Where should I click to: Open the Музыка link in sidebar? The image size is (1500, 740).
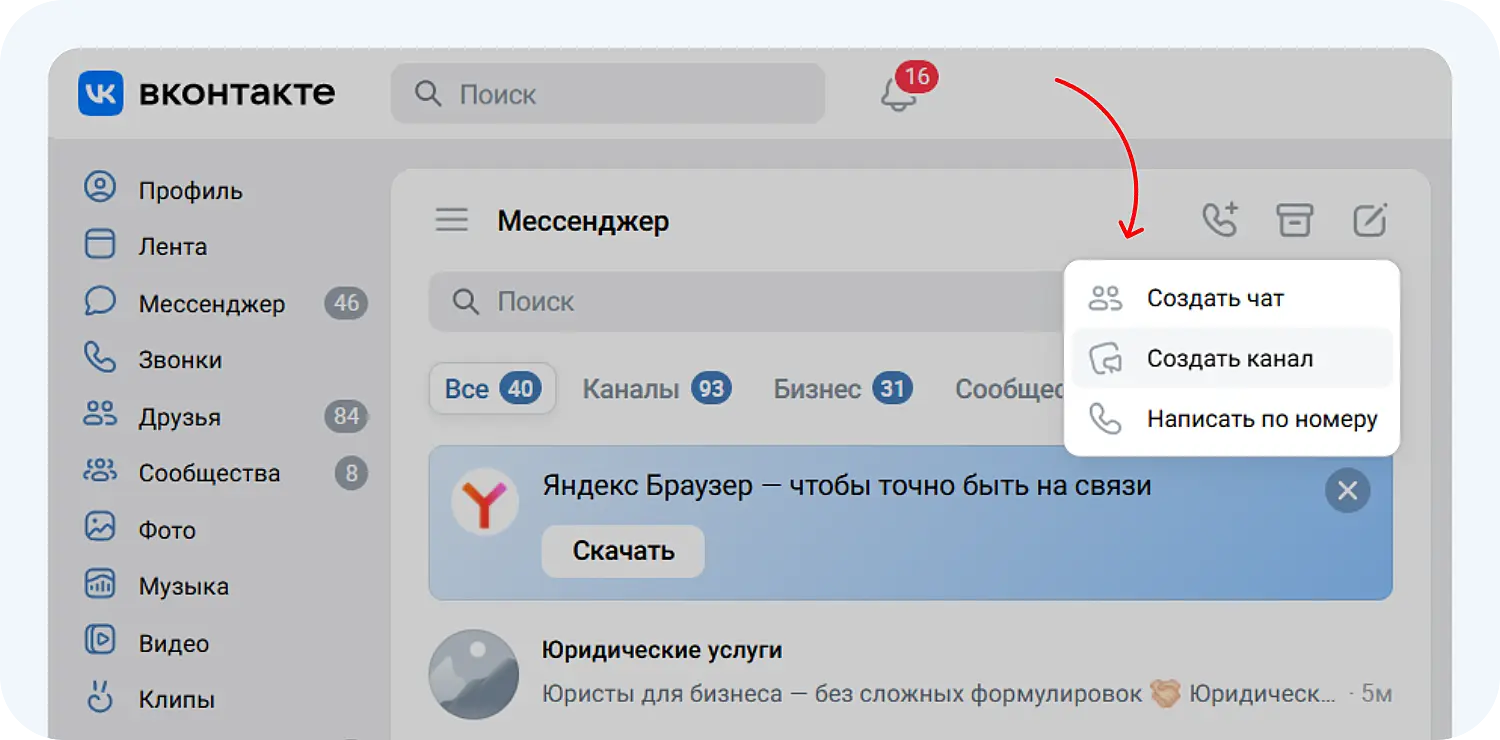tap(184, 587)
